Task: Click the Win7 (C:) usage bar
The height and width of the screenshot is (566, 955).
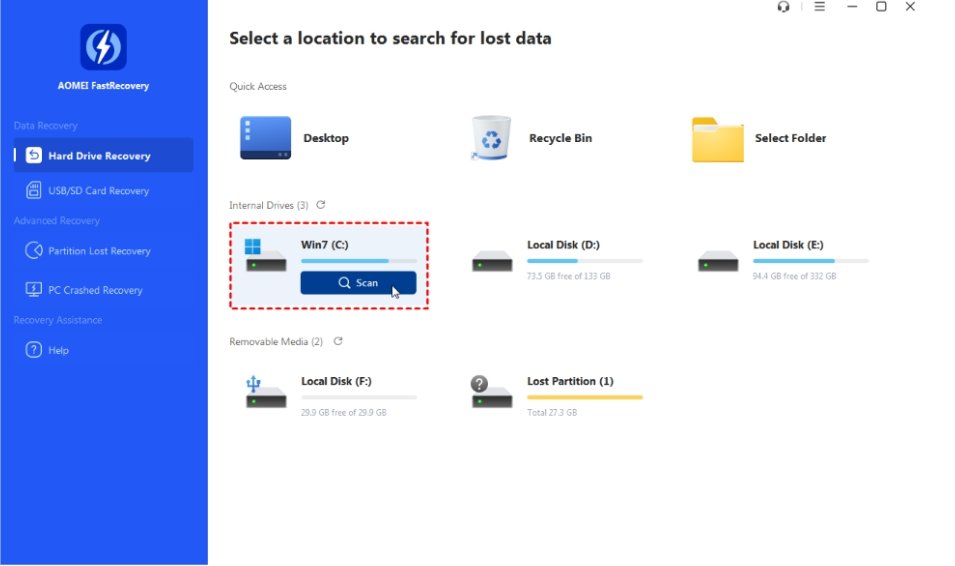Action: click(x=358, y=261)
